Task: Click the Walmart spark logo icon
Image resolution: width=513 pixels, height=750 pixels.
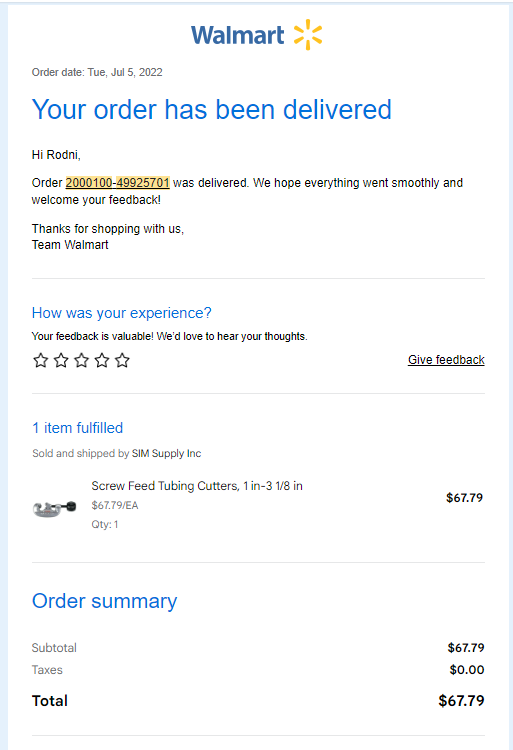Action: [308, 35]
